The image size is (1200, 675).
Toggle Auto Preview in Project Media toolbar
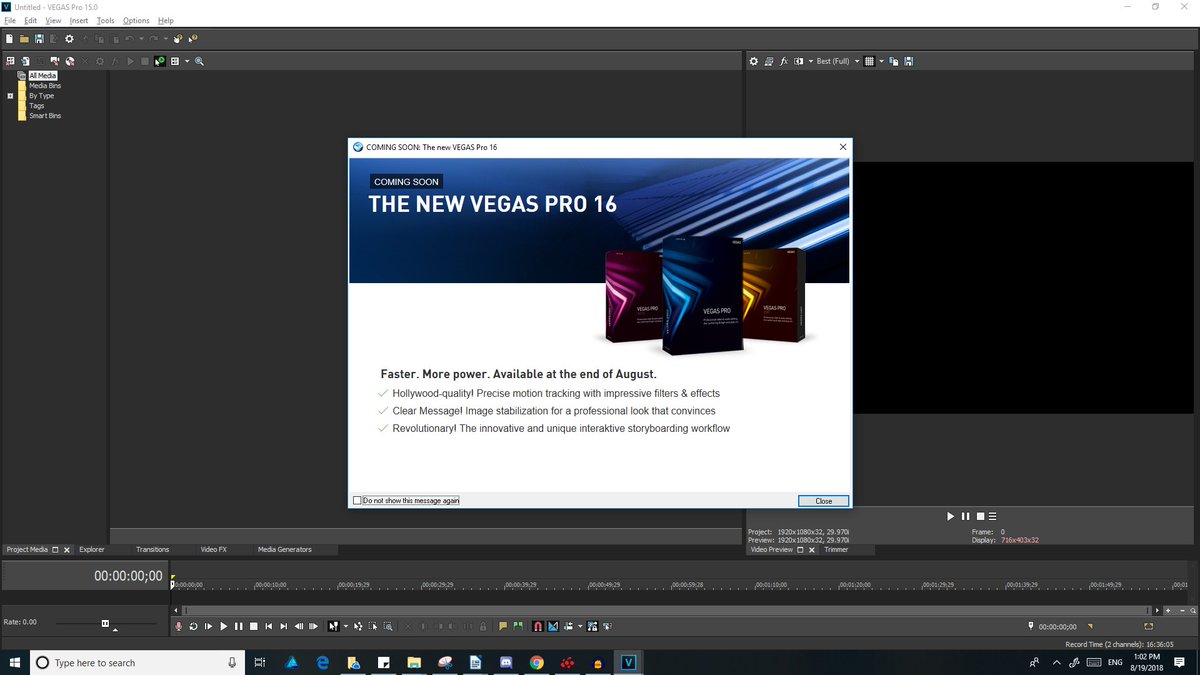159,61
